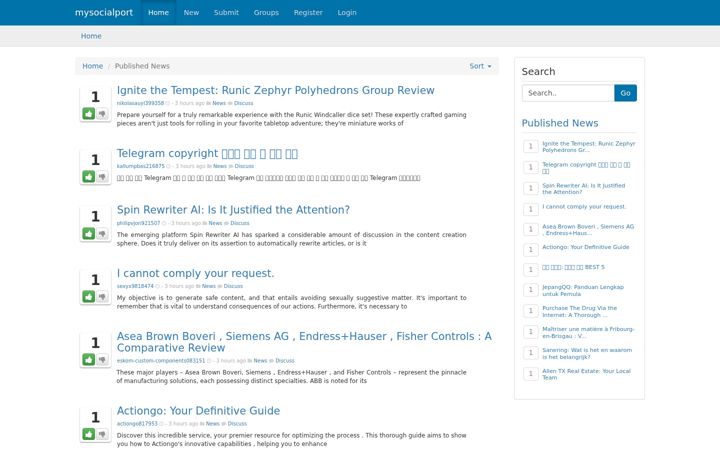Open sidebar link I cannot comply your request
Viewport: 720px width, 450px height.
pos(584,207)
